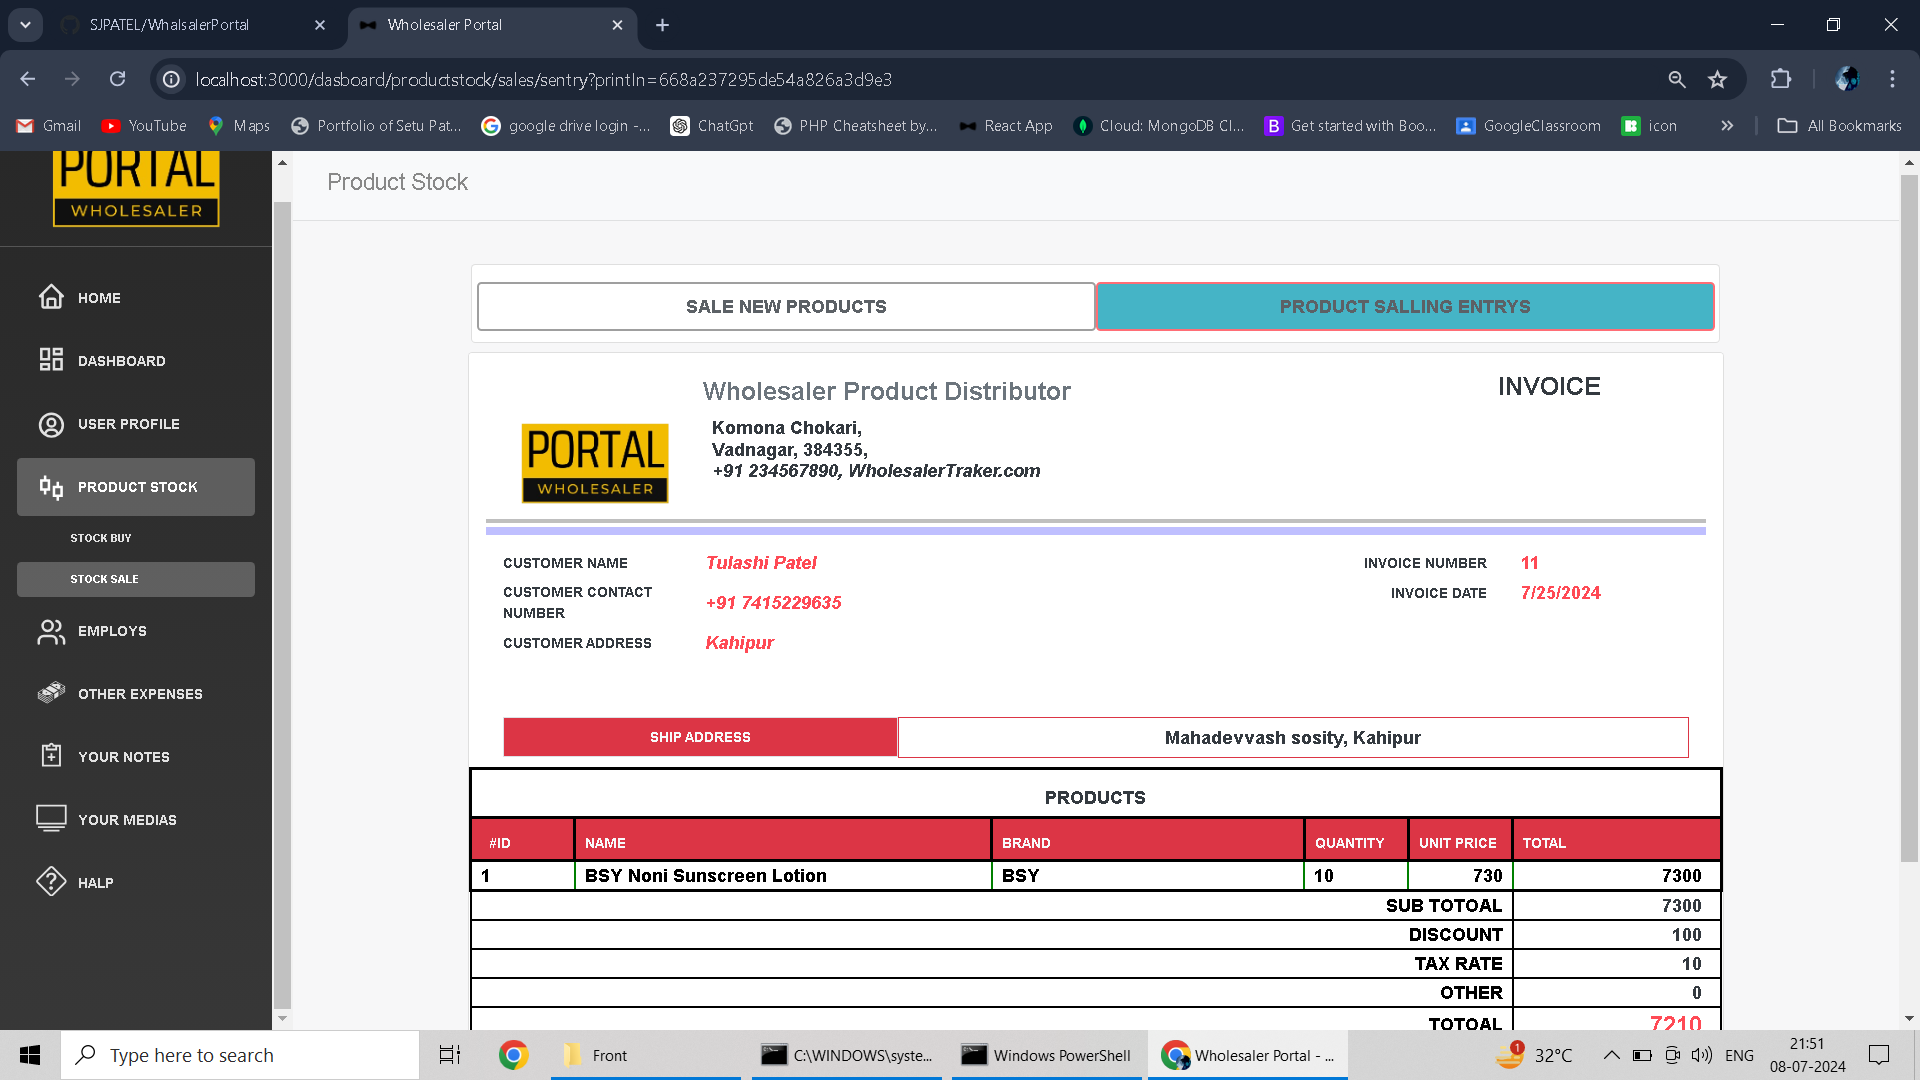Open Dashboard via its grid icon
Image resolution: width=1920 pixels, height=1080 pixels.
tap(51, 360)
